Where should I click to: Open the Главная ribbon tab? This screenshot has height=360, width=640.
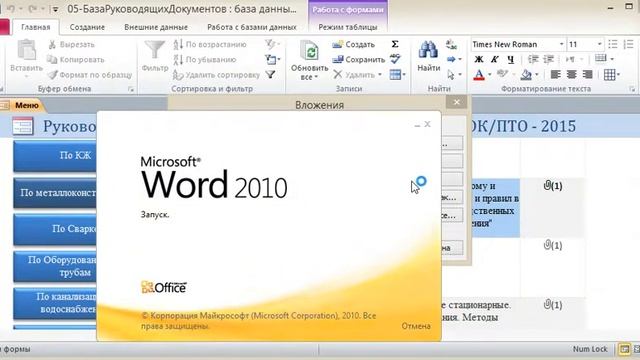36,27
